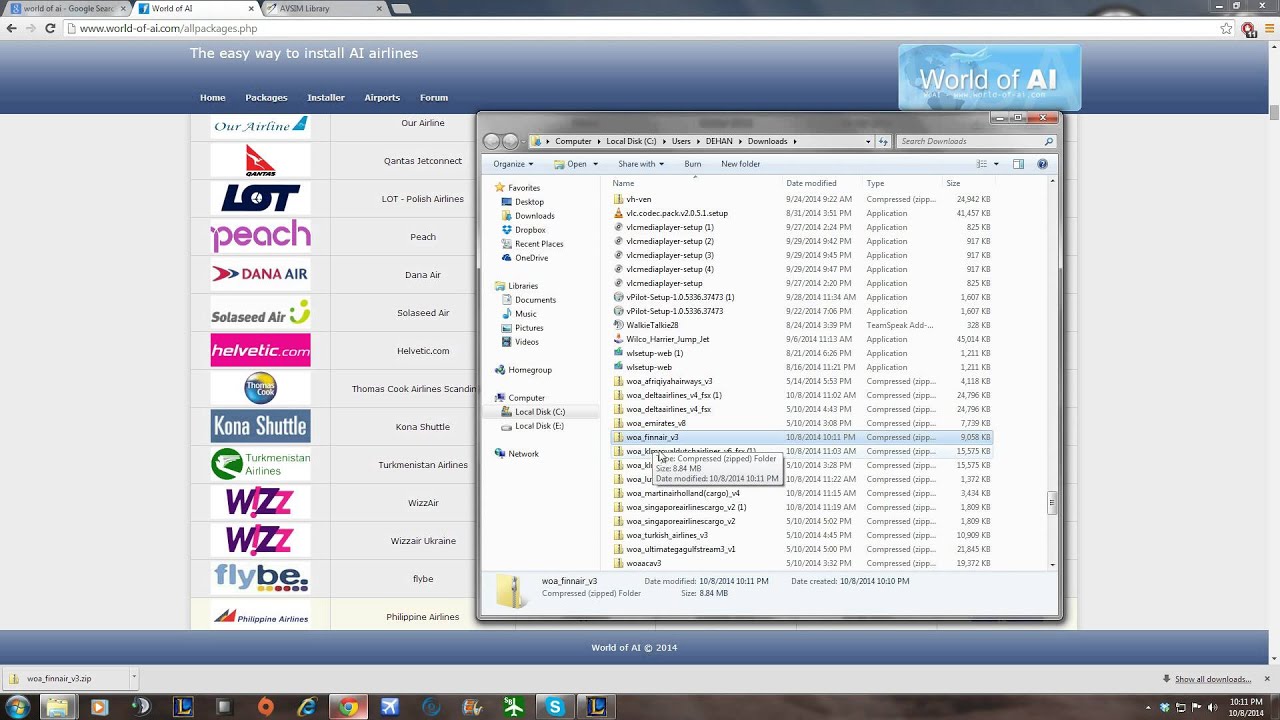The image size is (1280, 720).
Task: Click the Search Downloads field
Action: coord(975,141)
